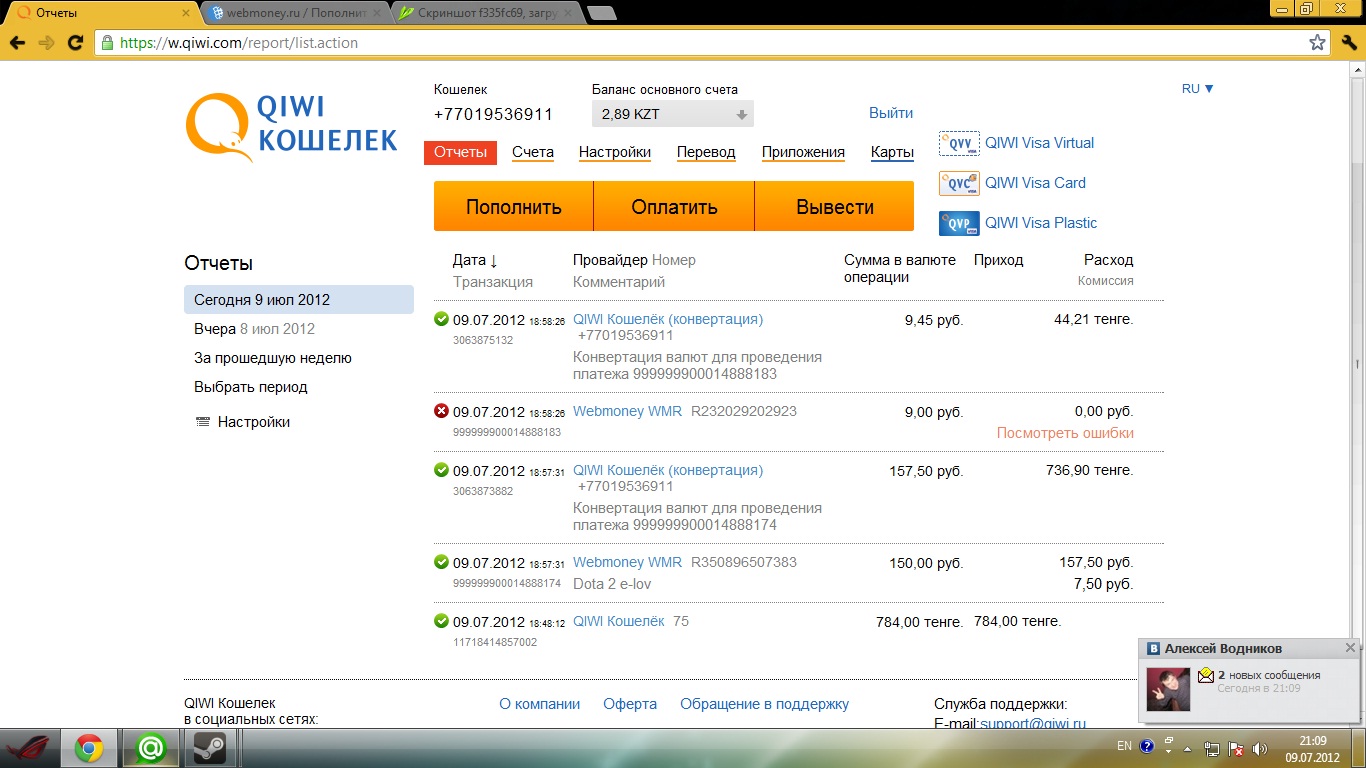The image size is (1366, 768).
Task: Click the green status check for transaction 3063875132
Action: (x=441, y=319)
